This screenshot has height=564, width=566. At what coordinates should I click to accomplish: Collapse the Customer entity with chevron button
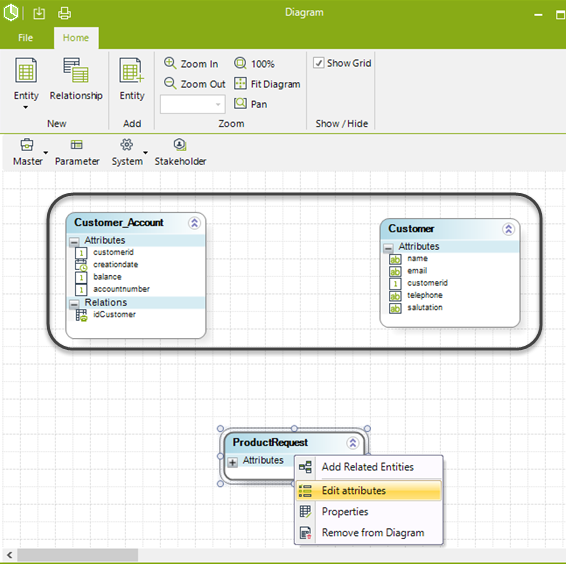click(508, 229)
